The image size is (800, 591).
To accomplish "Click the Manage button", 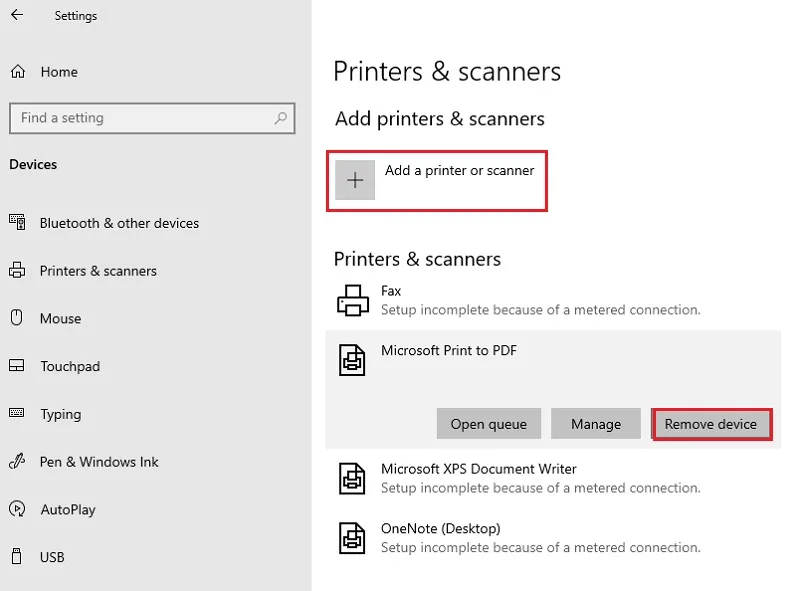I will pos(596,424).
